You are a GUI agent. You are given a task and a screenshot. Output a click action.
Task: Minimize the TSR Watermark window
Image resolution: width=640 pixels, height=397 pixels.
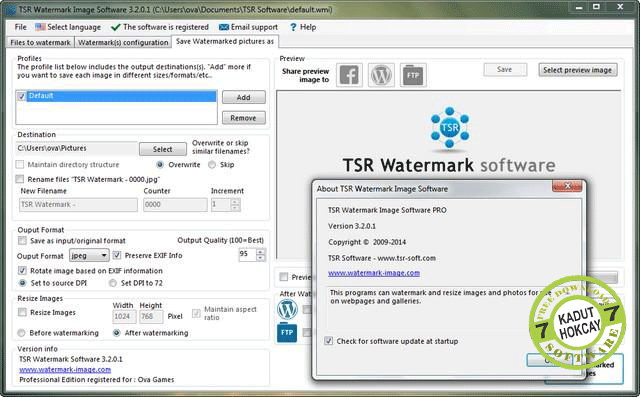579,7
